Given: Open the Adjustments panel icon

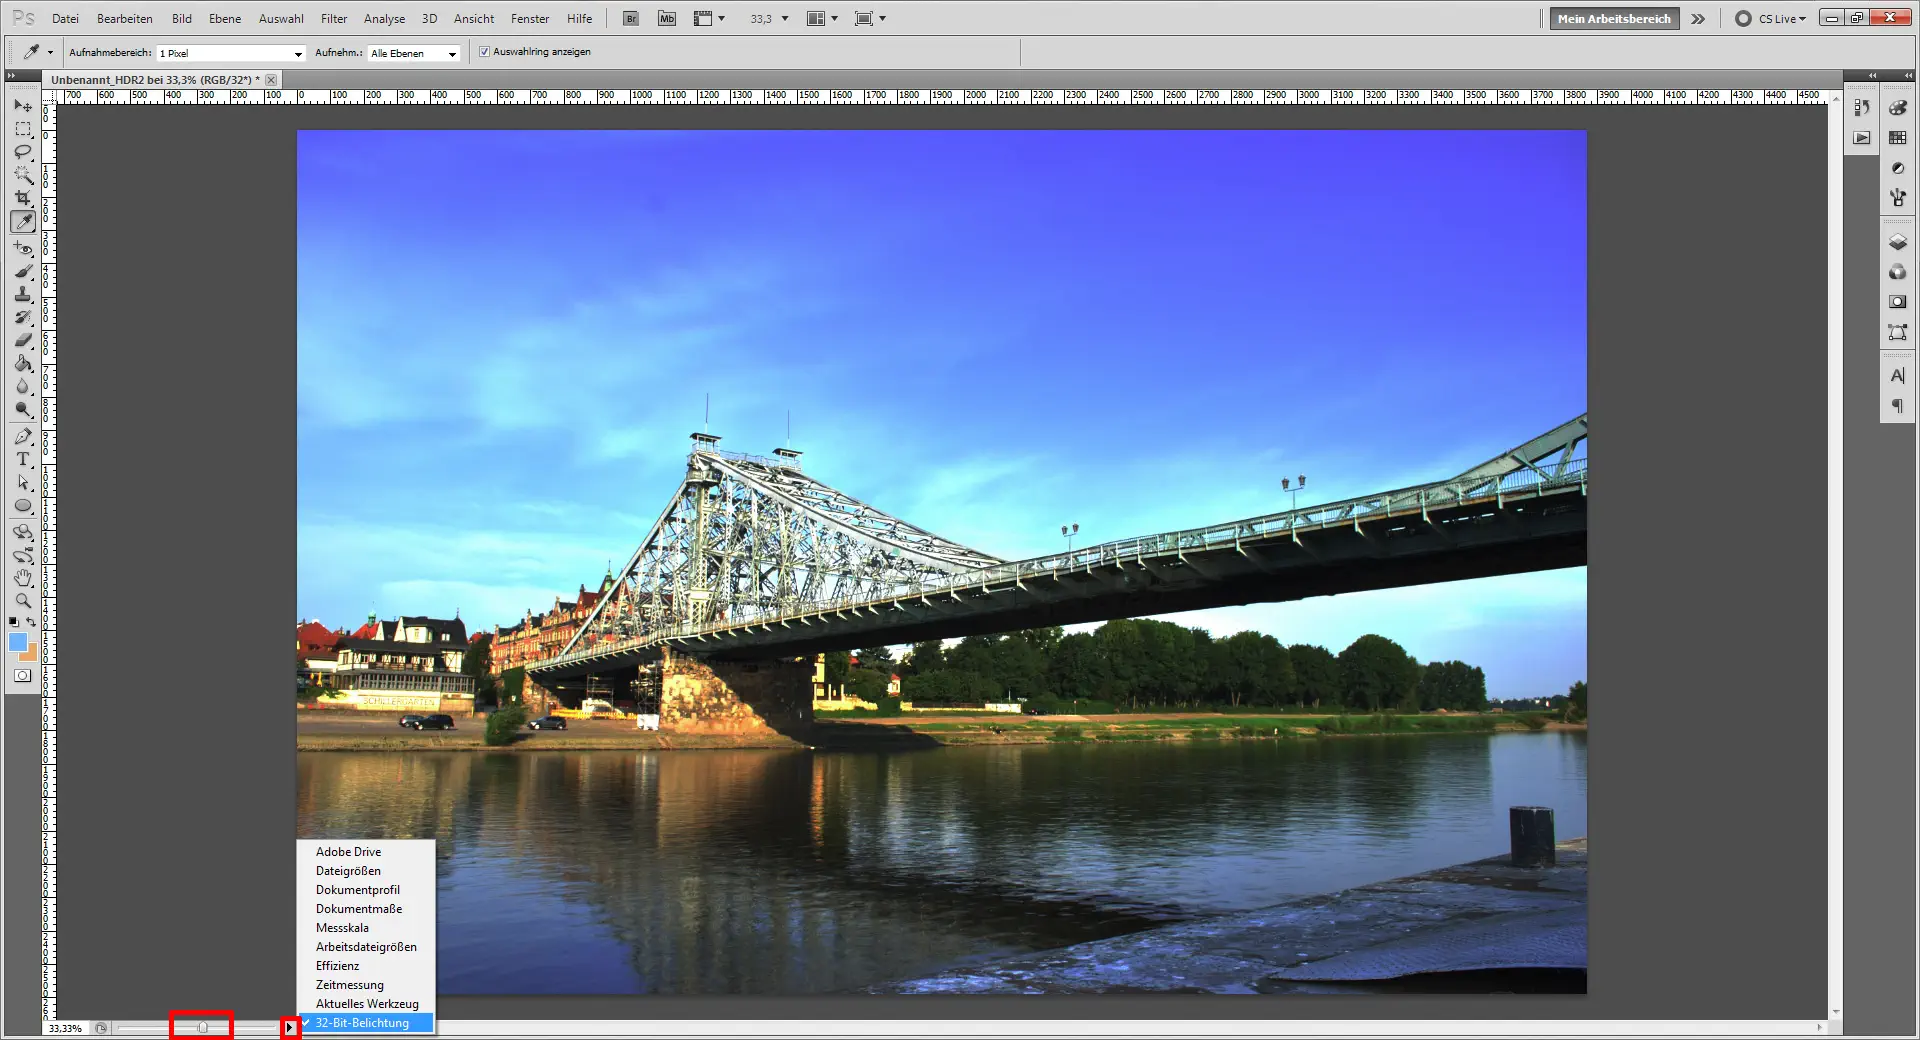Looking at the screenshot, I should point(1897,167).
